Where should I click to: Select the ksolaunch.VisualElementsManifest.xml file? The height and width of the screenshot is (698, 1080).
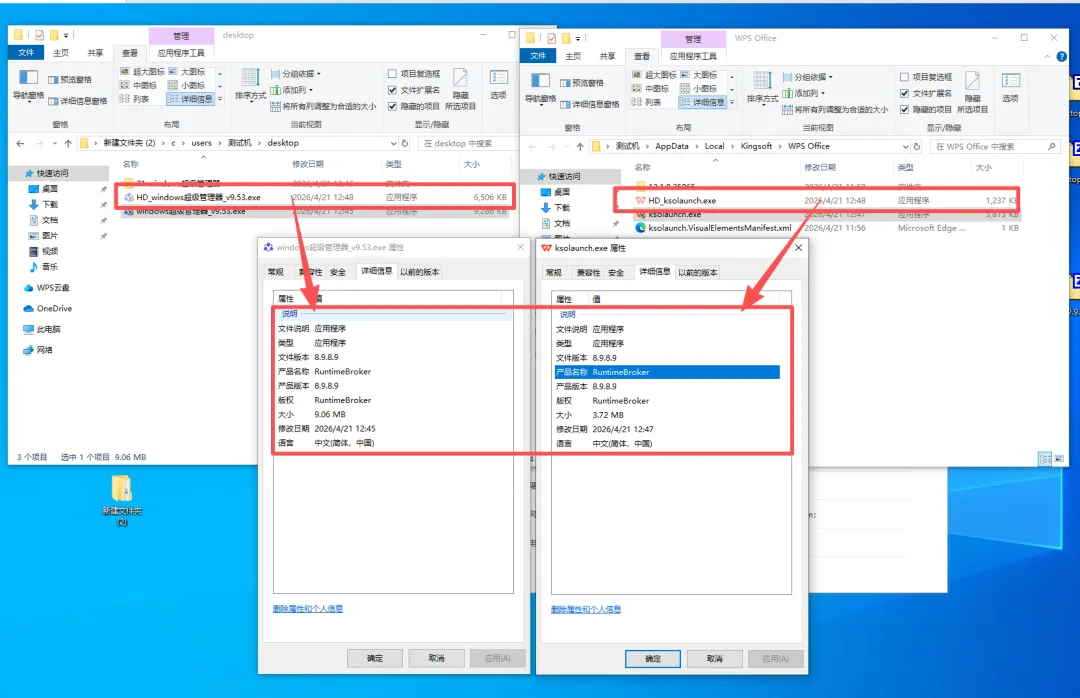(x=720, y=228)
